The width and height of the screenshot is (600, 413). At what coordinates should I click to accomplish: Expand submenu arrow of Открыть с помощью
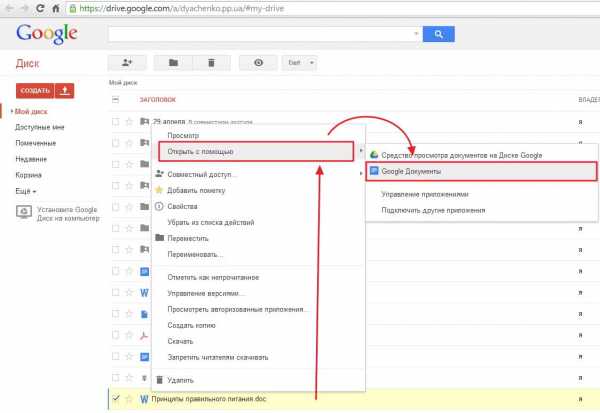(361, 151)
